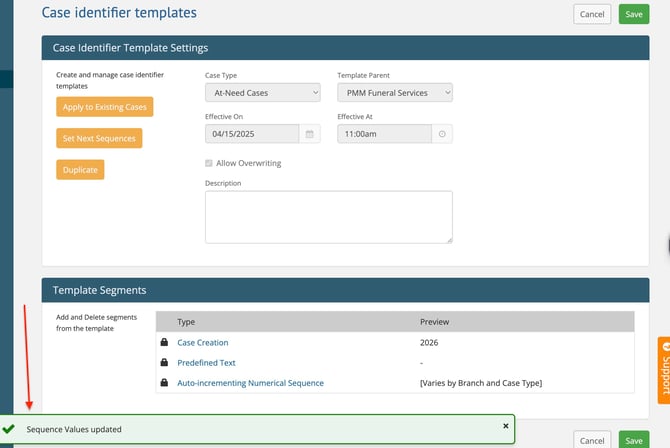Click the top green Save button
670x448 pixels.
pyautogui.click(x=633, y=14)
